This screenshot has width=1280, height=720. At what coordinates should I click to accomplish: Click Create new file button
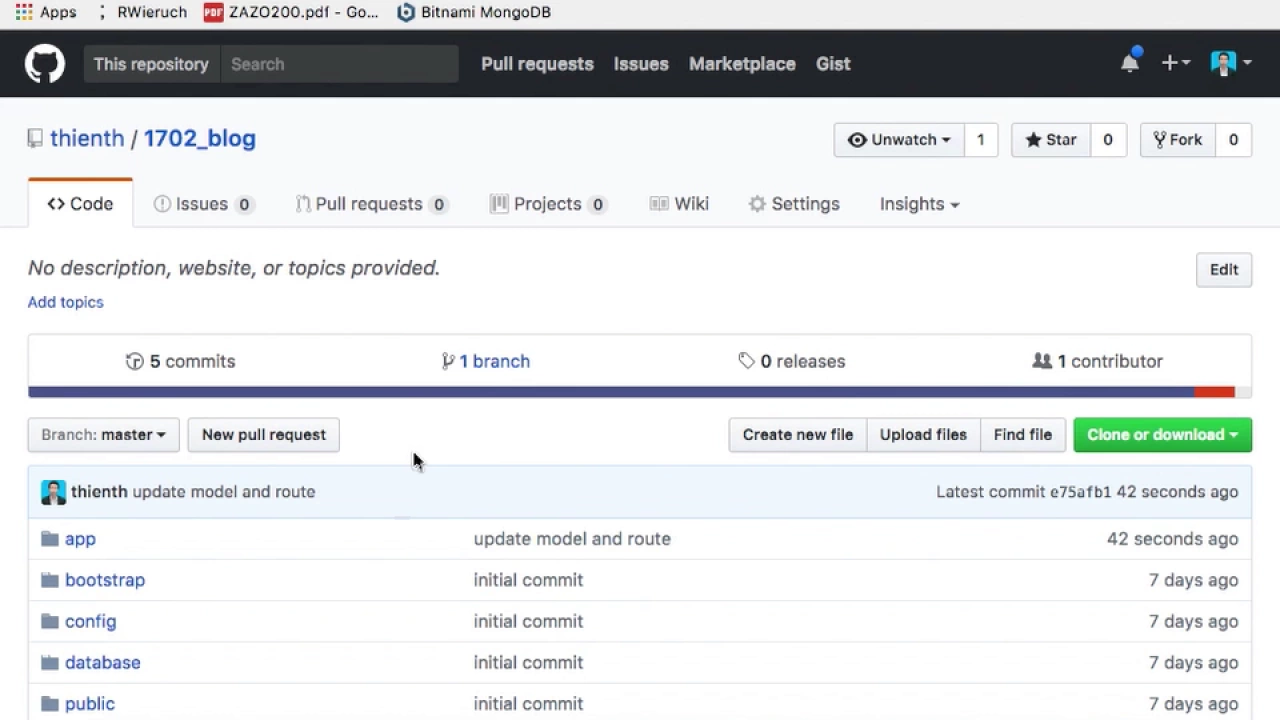coord(798,435)
